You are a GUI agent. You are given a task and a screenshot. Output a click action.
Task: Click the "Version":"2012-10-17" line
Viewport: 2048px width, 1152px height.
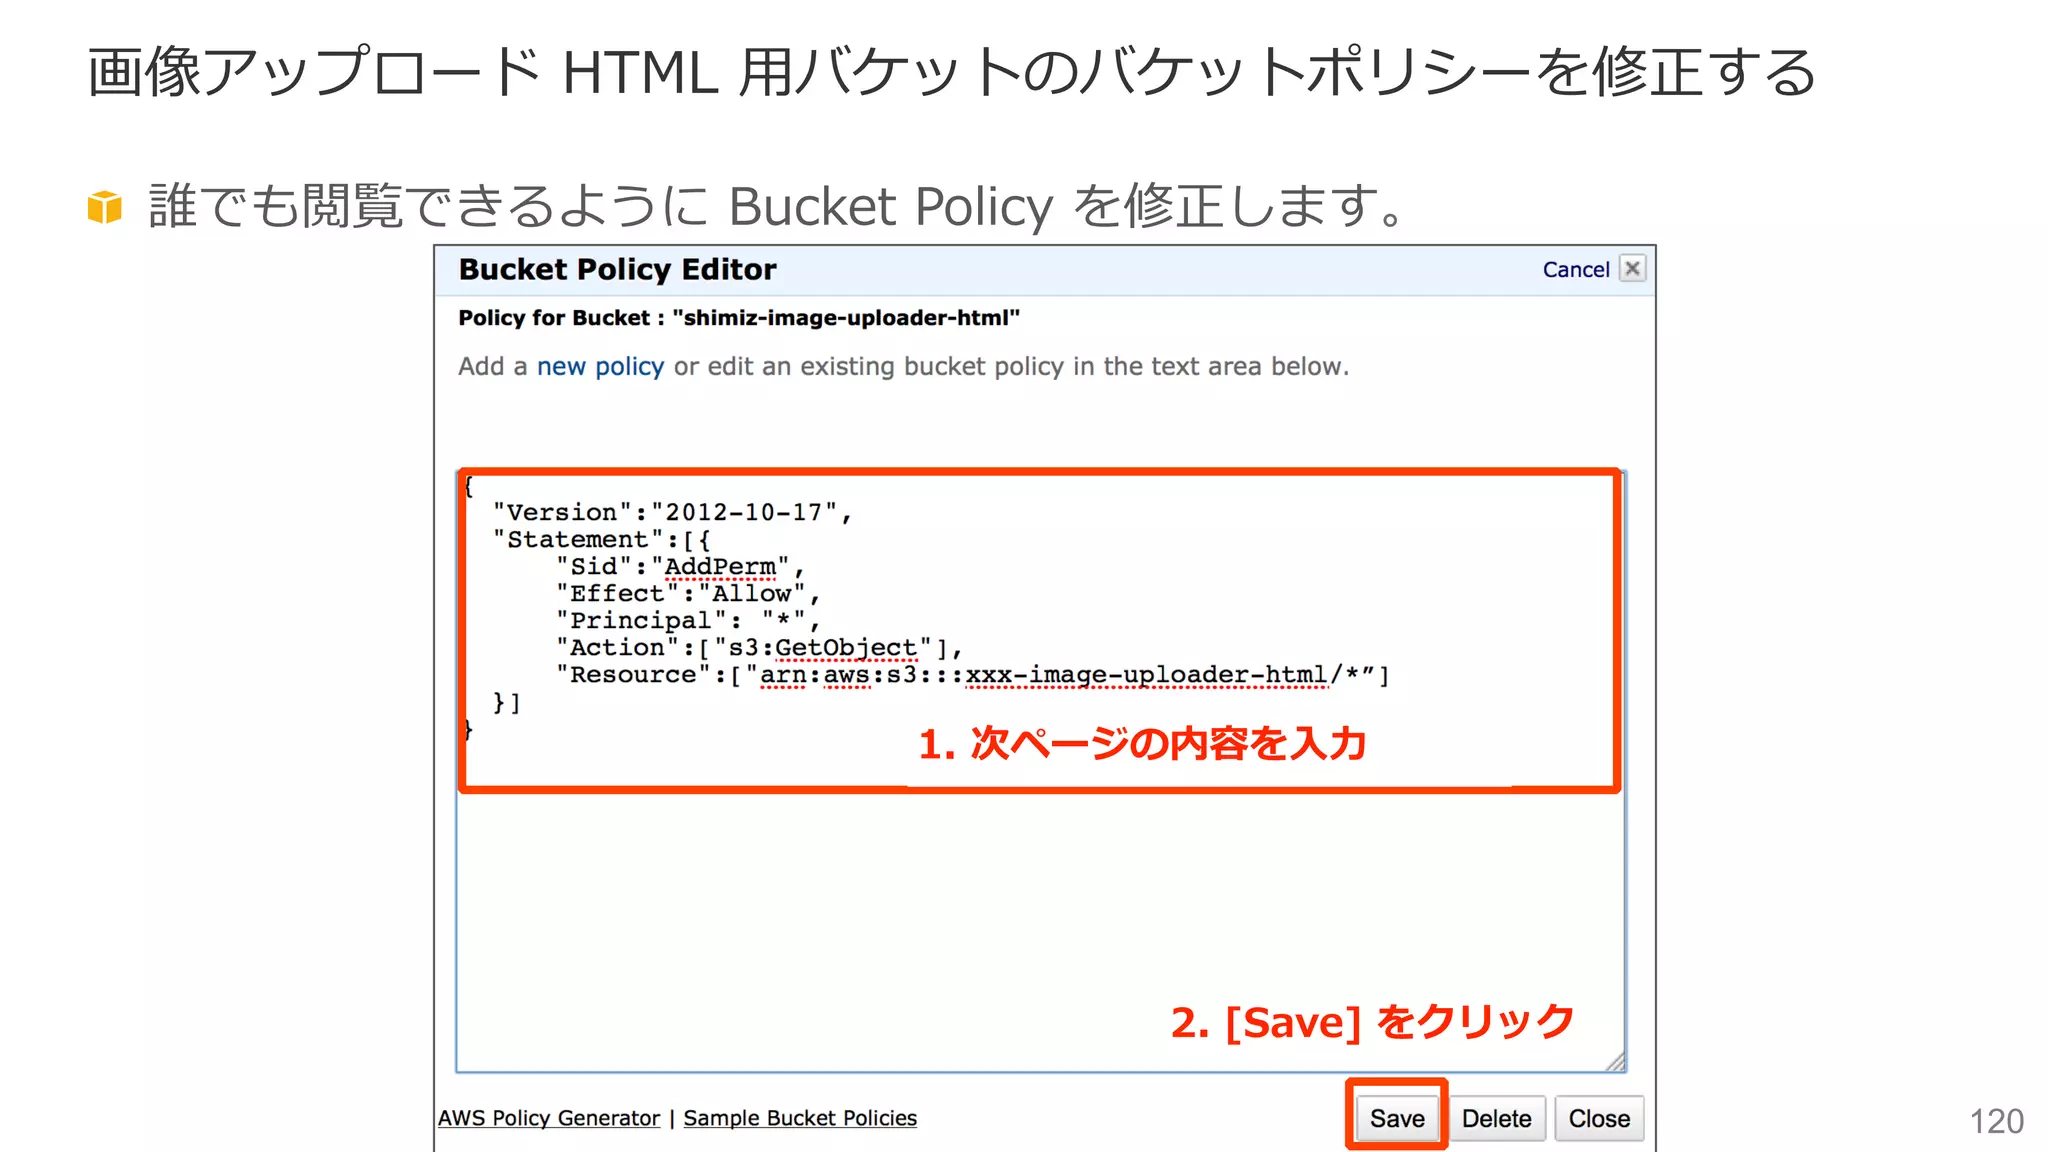click(x=672, y=512)
